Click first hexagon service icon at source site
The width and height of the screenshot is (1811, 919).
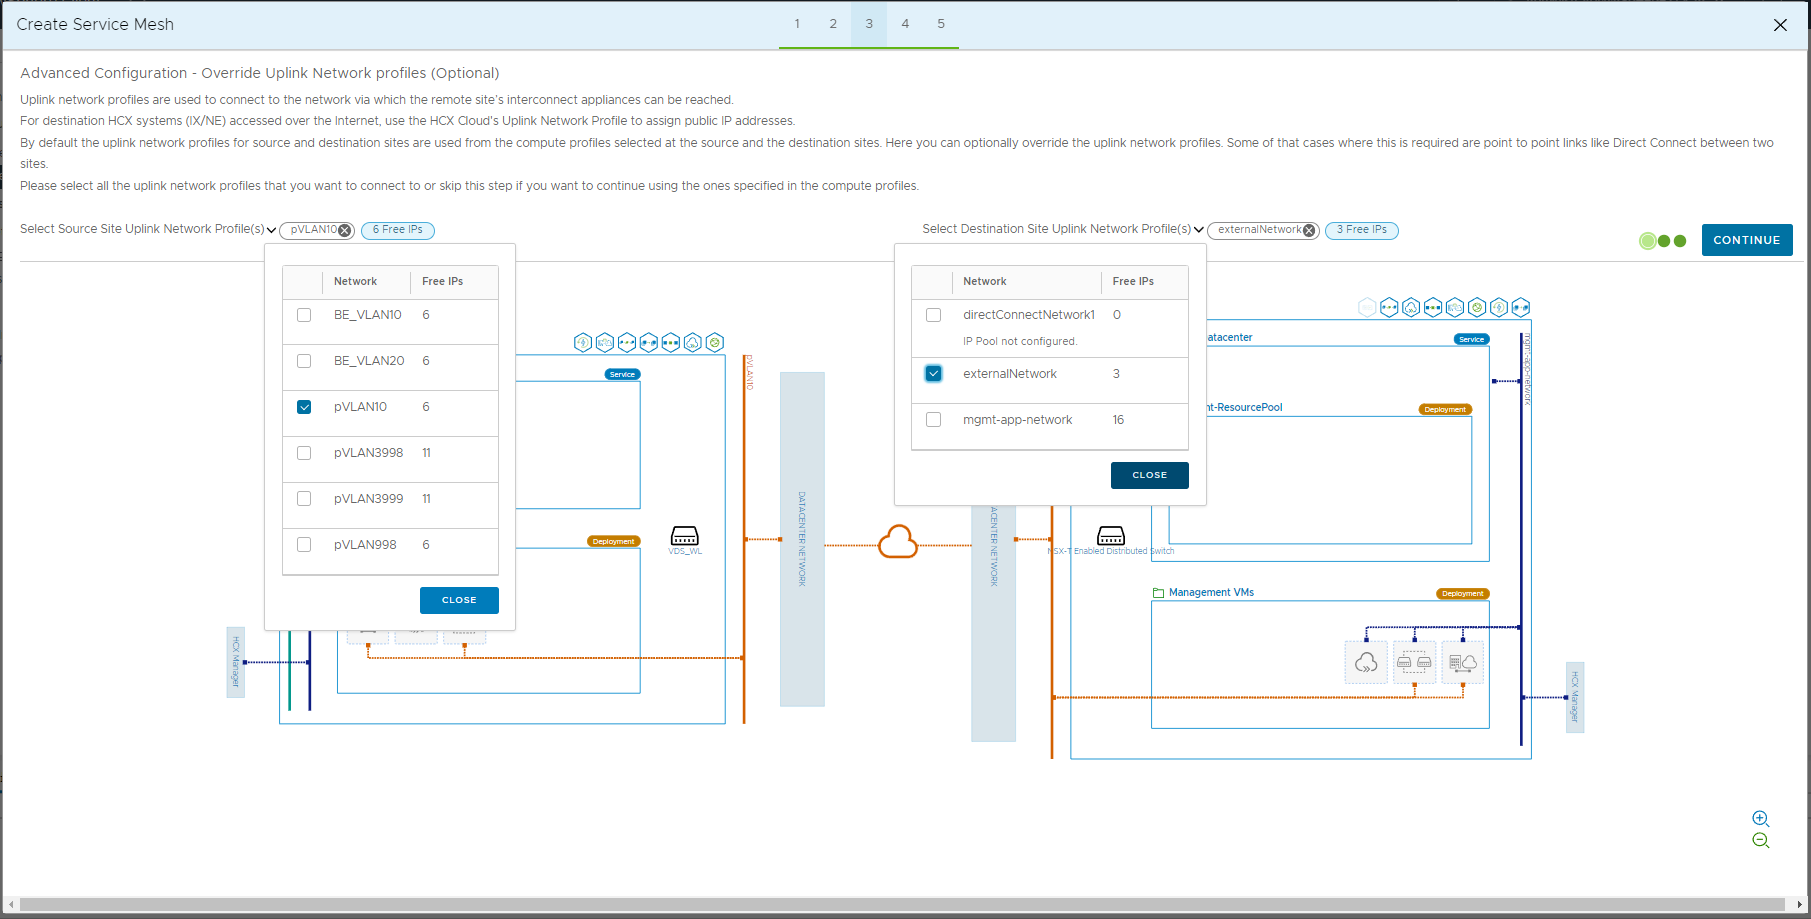pyautogui.click(x=583, y=343)
